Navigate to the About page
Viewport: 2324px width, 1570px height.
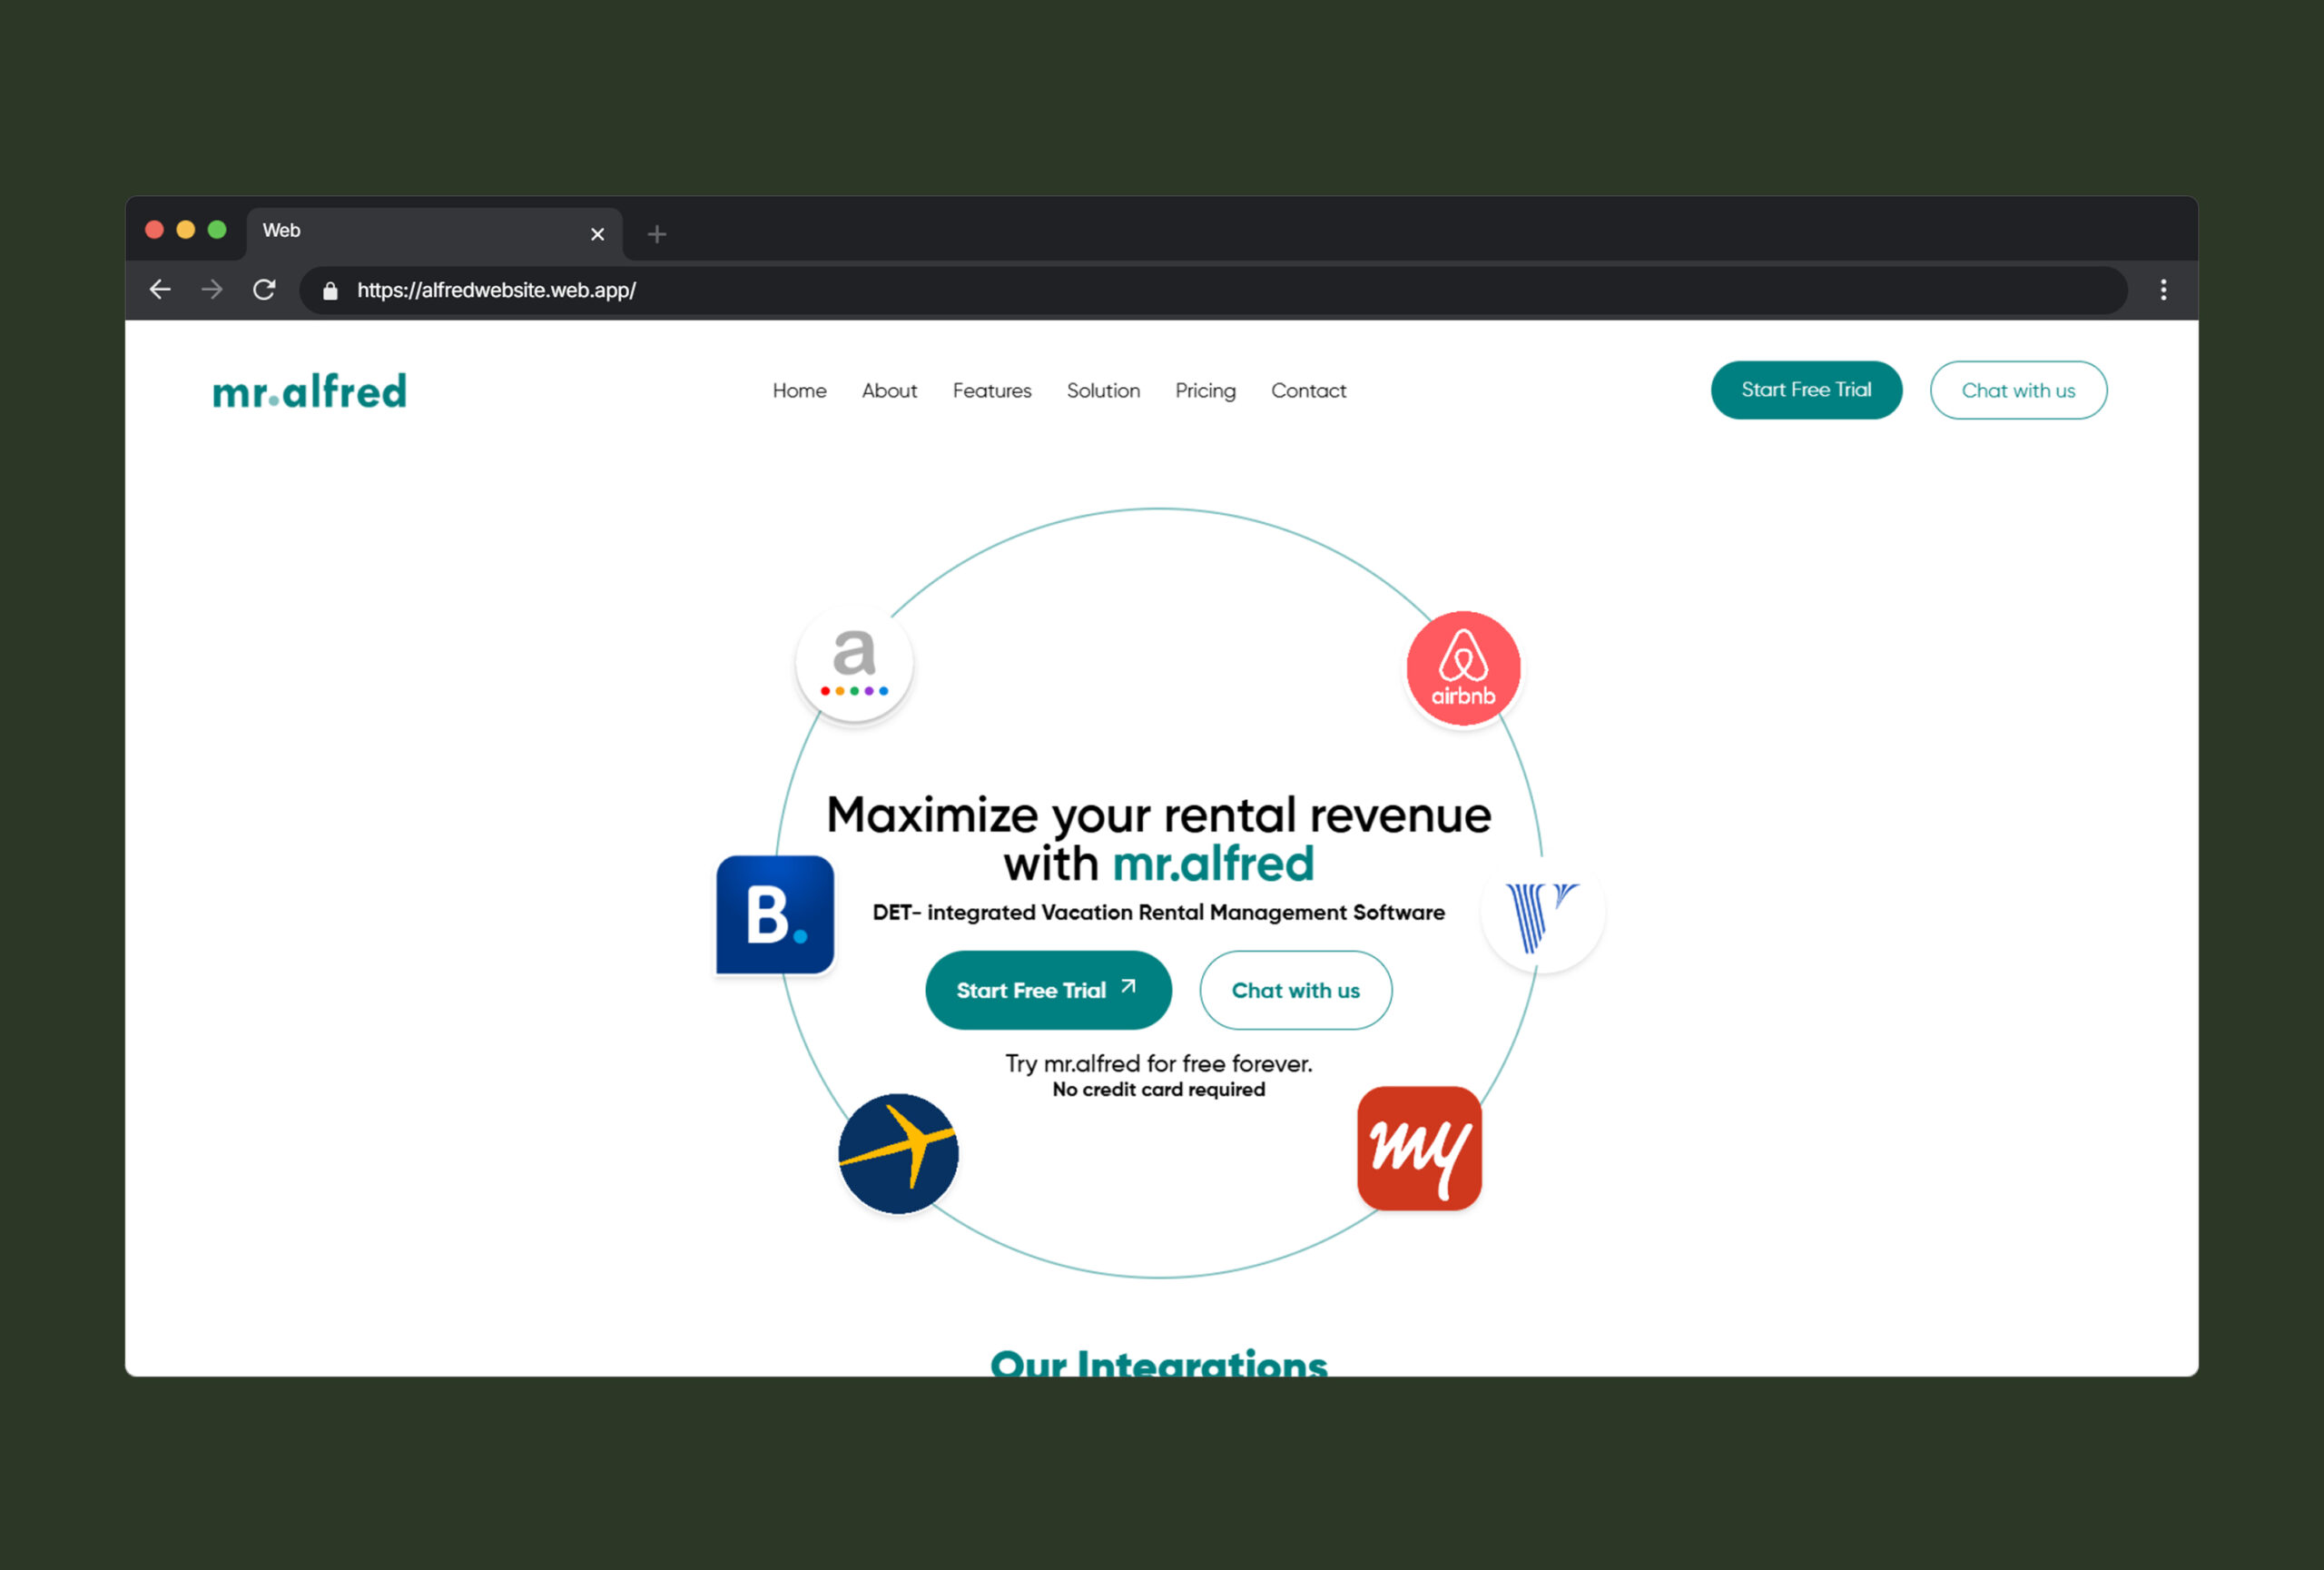889,391
